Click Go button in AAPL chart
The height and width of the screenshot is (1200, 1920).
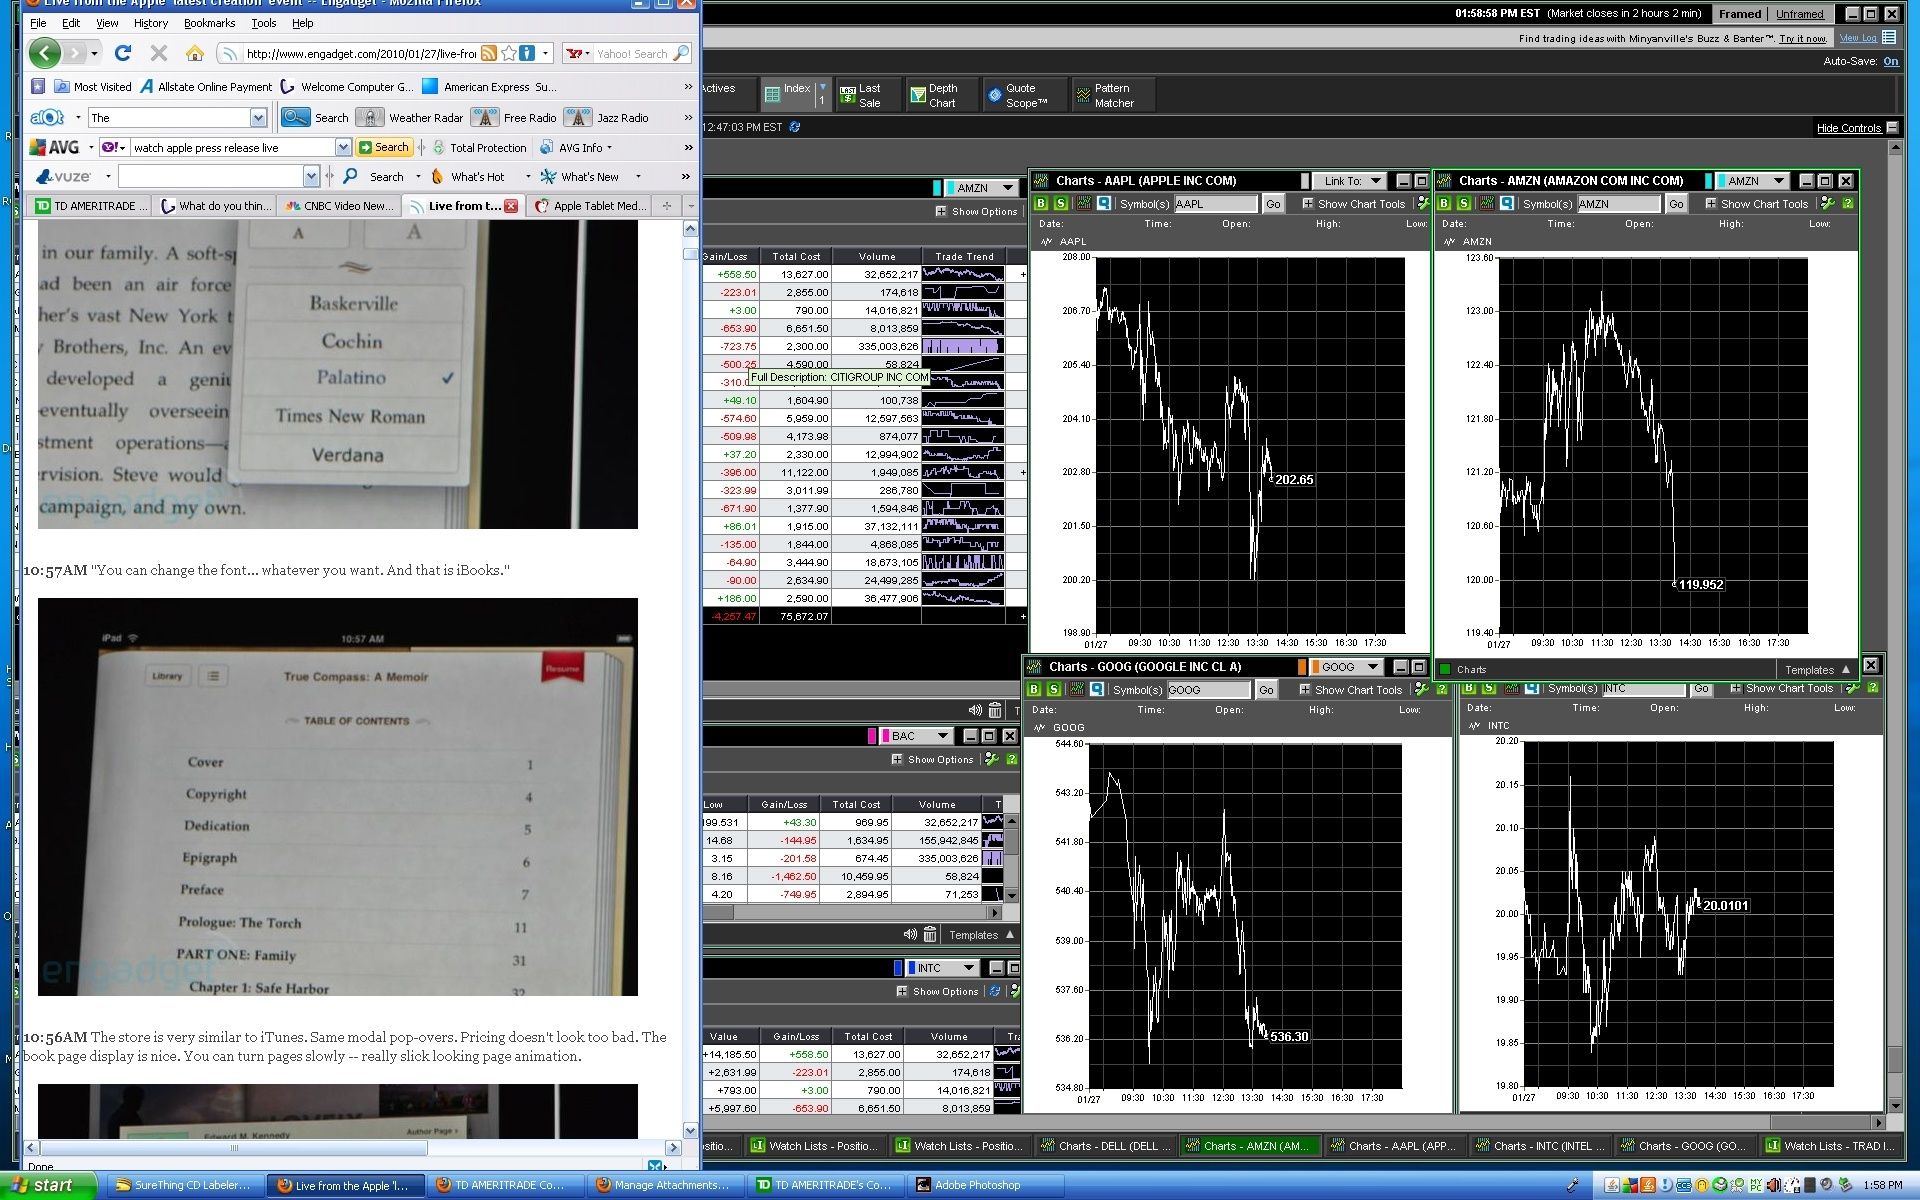[1273, 203]
